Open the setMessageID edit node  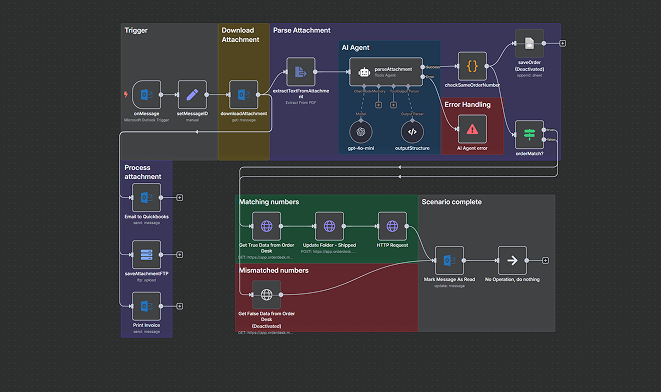click(x=192, y=94)
